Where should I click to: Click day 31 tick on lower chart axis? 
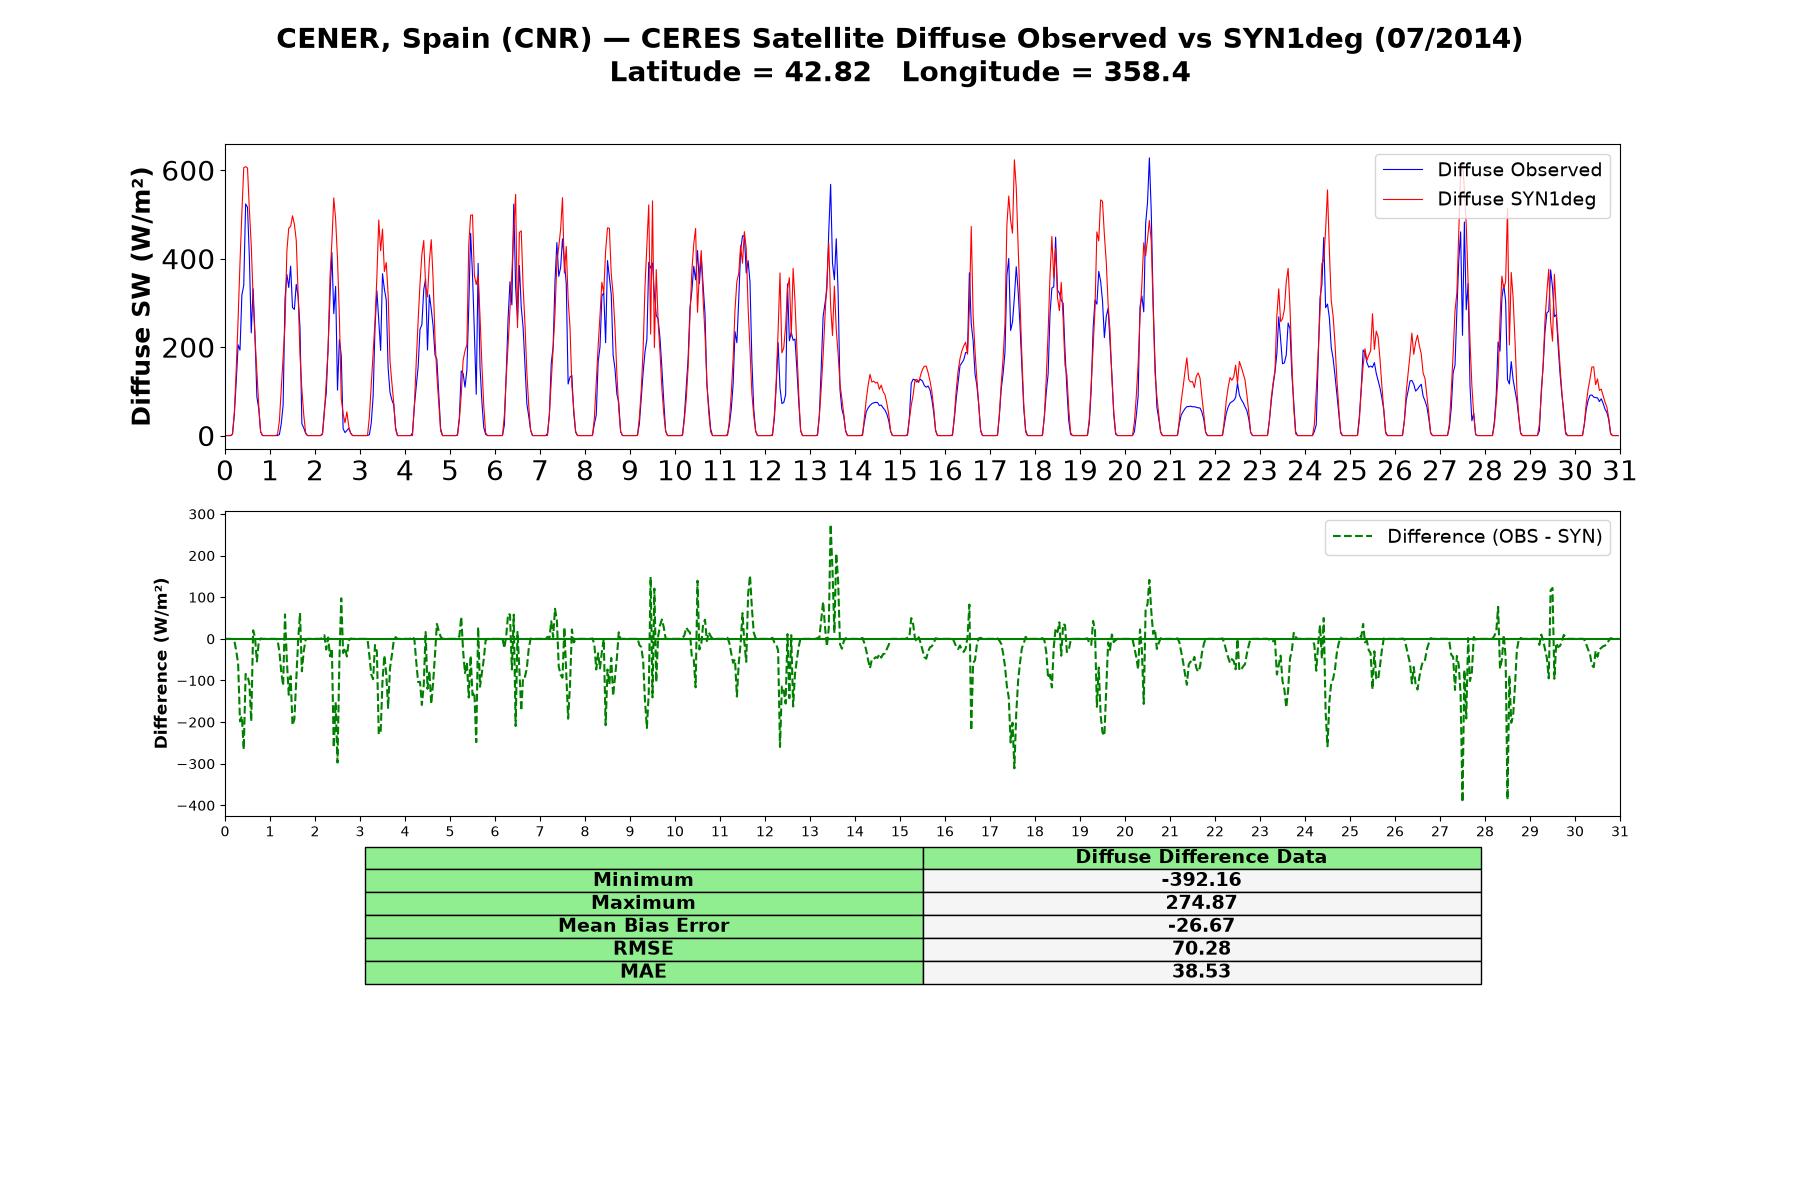[x=1619, y=831]
